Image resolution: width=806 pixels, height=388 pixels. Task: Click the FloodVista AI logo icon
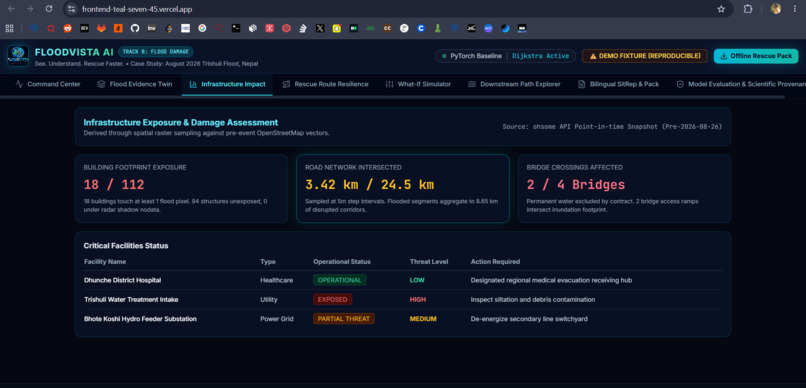(18, 56)
